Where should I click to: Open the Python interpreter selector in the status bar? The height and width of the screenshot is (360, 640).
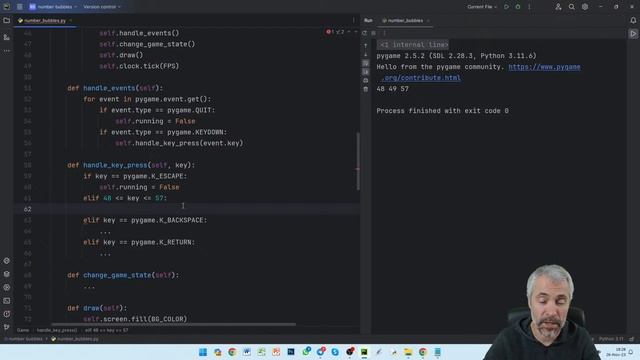611,339
